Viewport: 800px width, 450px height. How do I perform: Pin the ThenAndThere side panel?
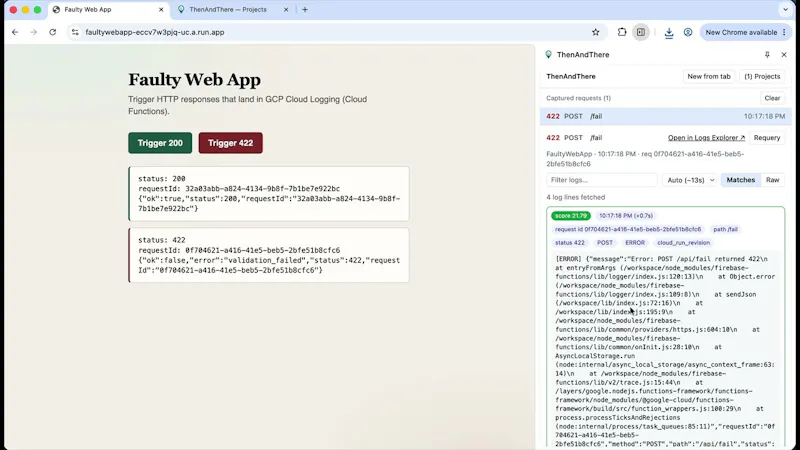click(767, 55)
